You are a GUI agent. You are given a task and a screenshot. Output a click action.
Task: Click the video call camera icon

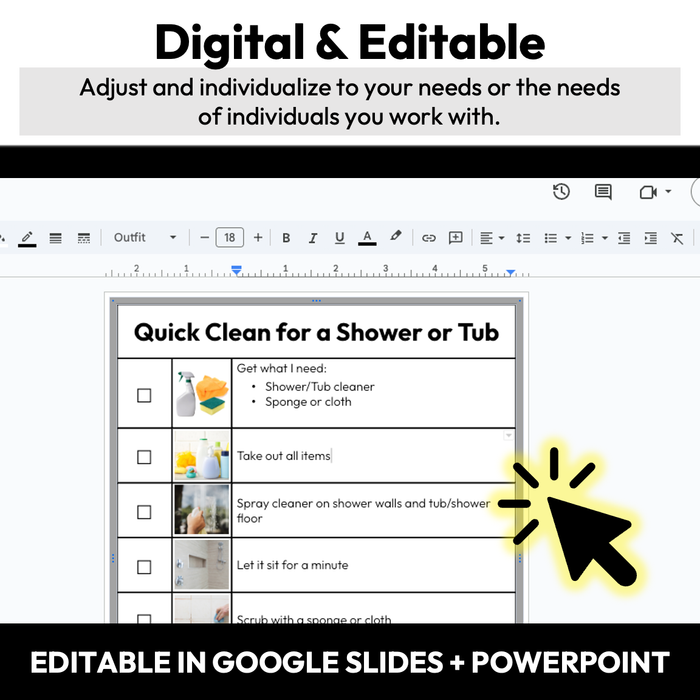648,192
